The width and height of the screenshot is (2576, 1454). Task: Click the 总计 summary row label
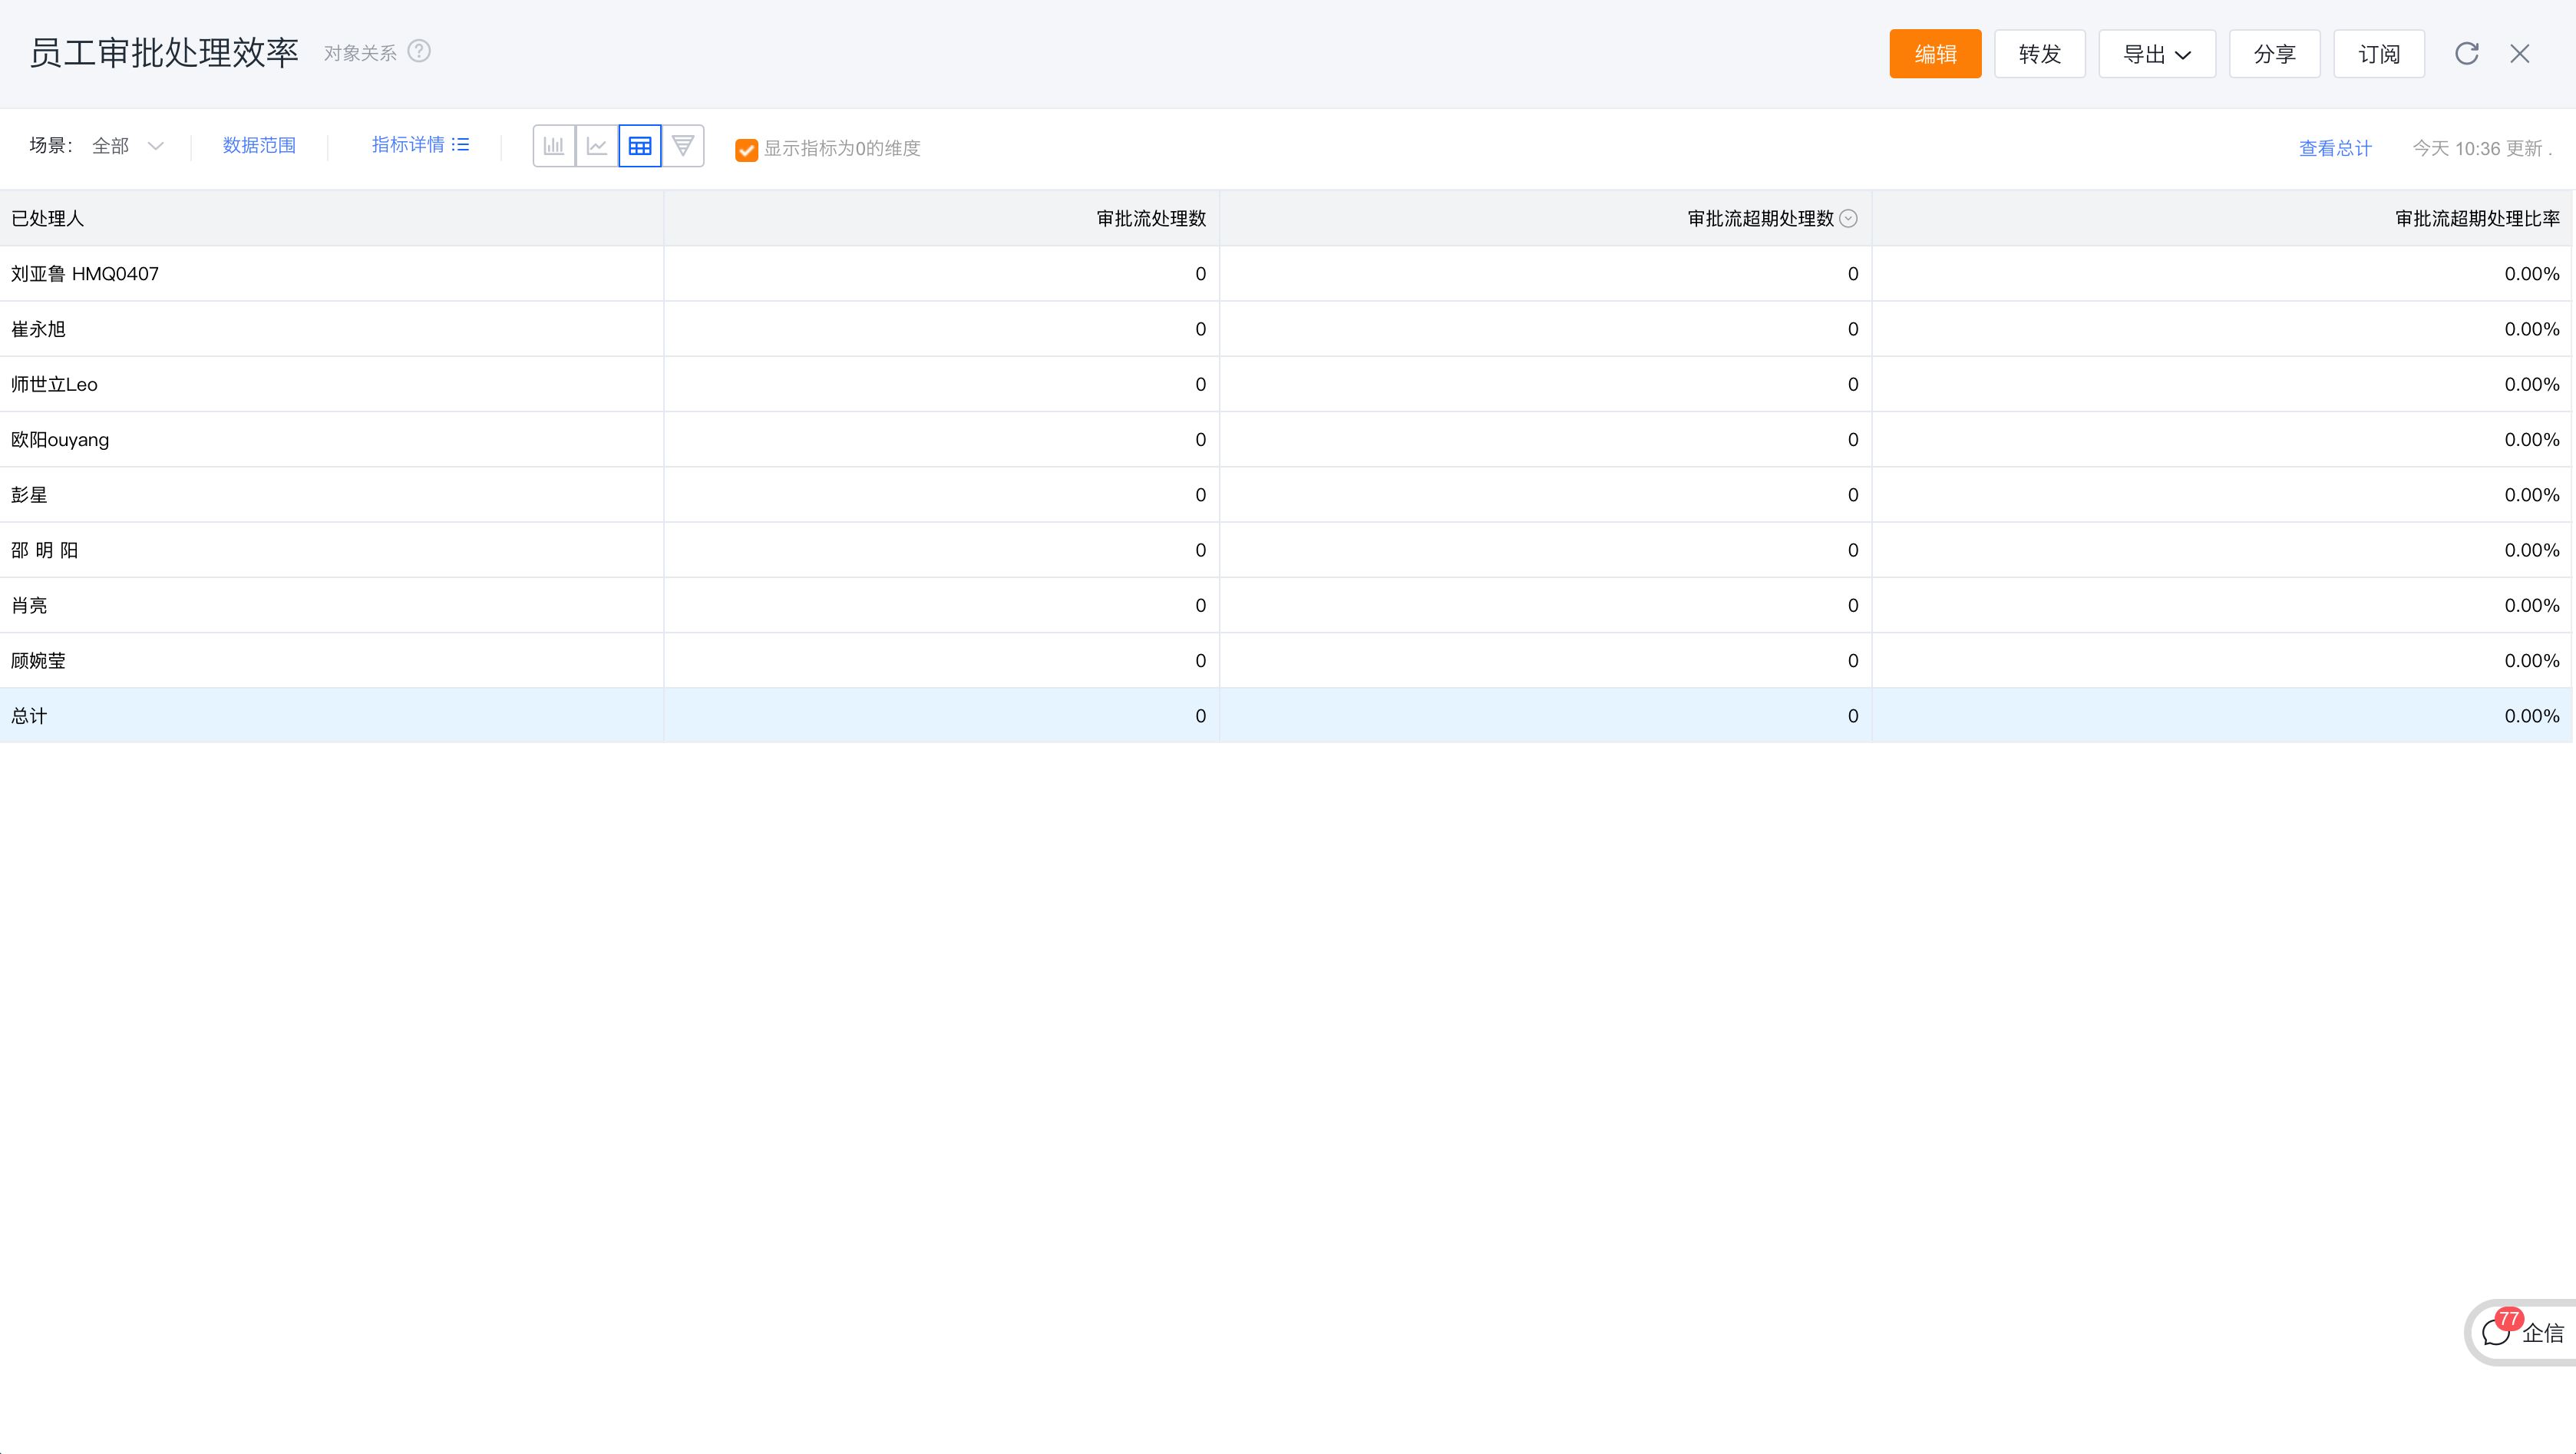29,716
